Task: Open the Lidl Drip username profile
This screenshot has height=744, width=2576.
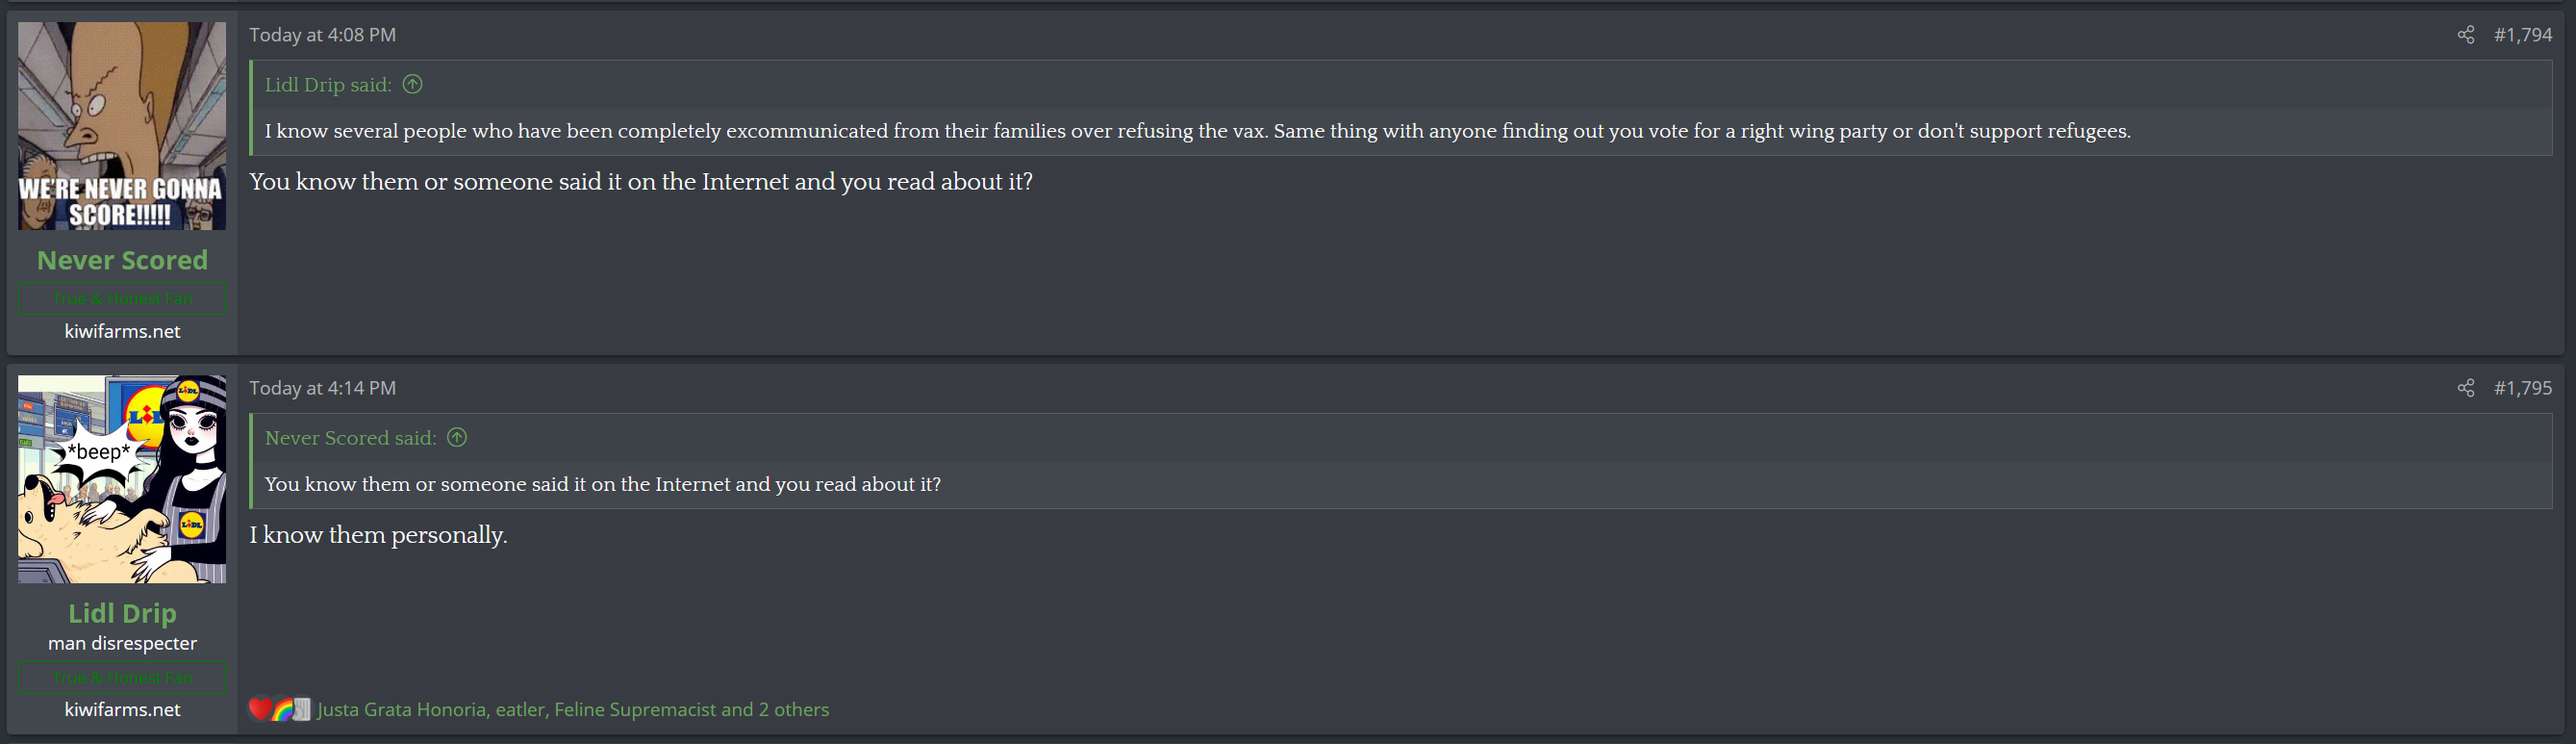Action: [122, 613]
